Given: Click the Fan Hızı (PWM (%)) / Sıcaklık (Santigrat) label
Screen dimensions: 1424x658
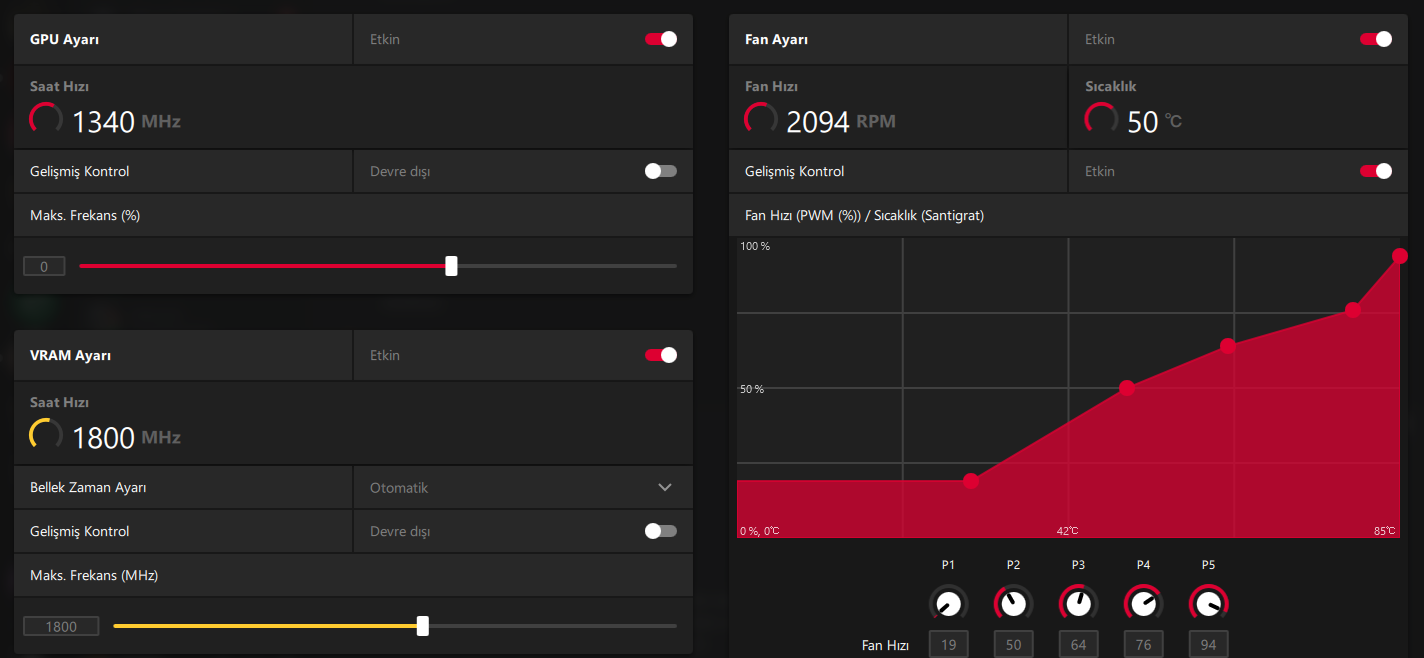Looking at the screenshot, I should 865,215.
